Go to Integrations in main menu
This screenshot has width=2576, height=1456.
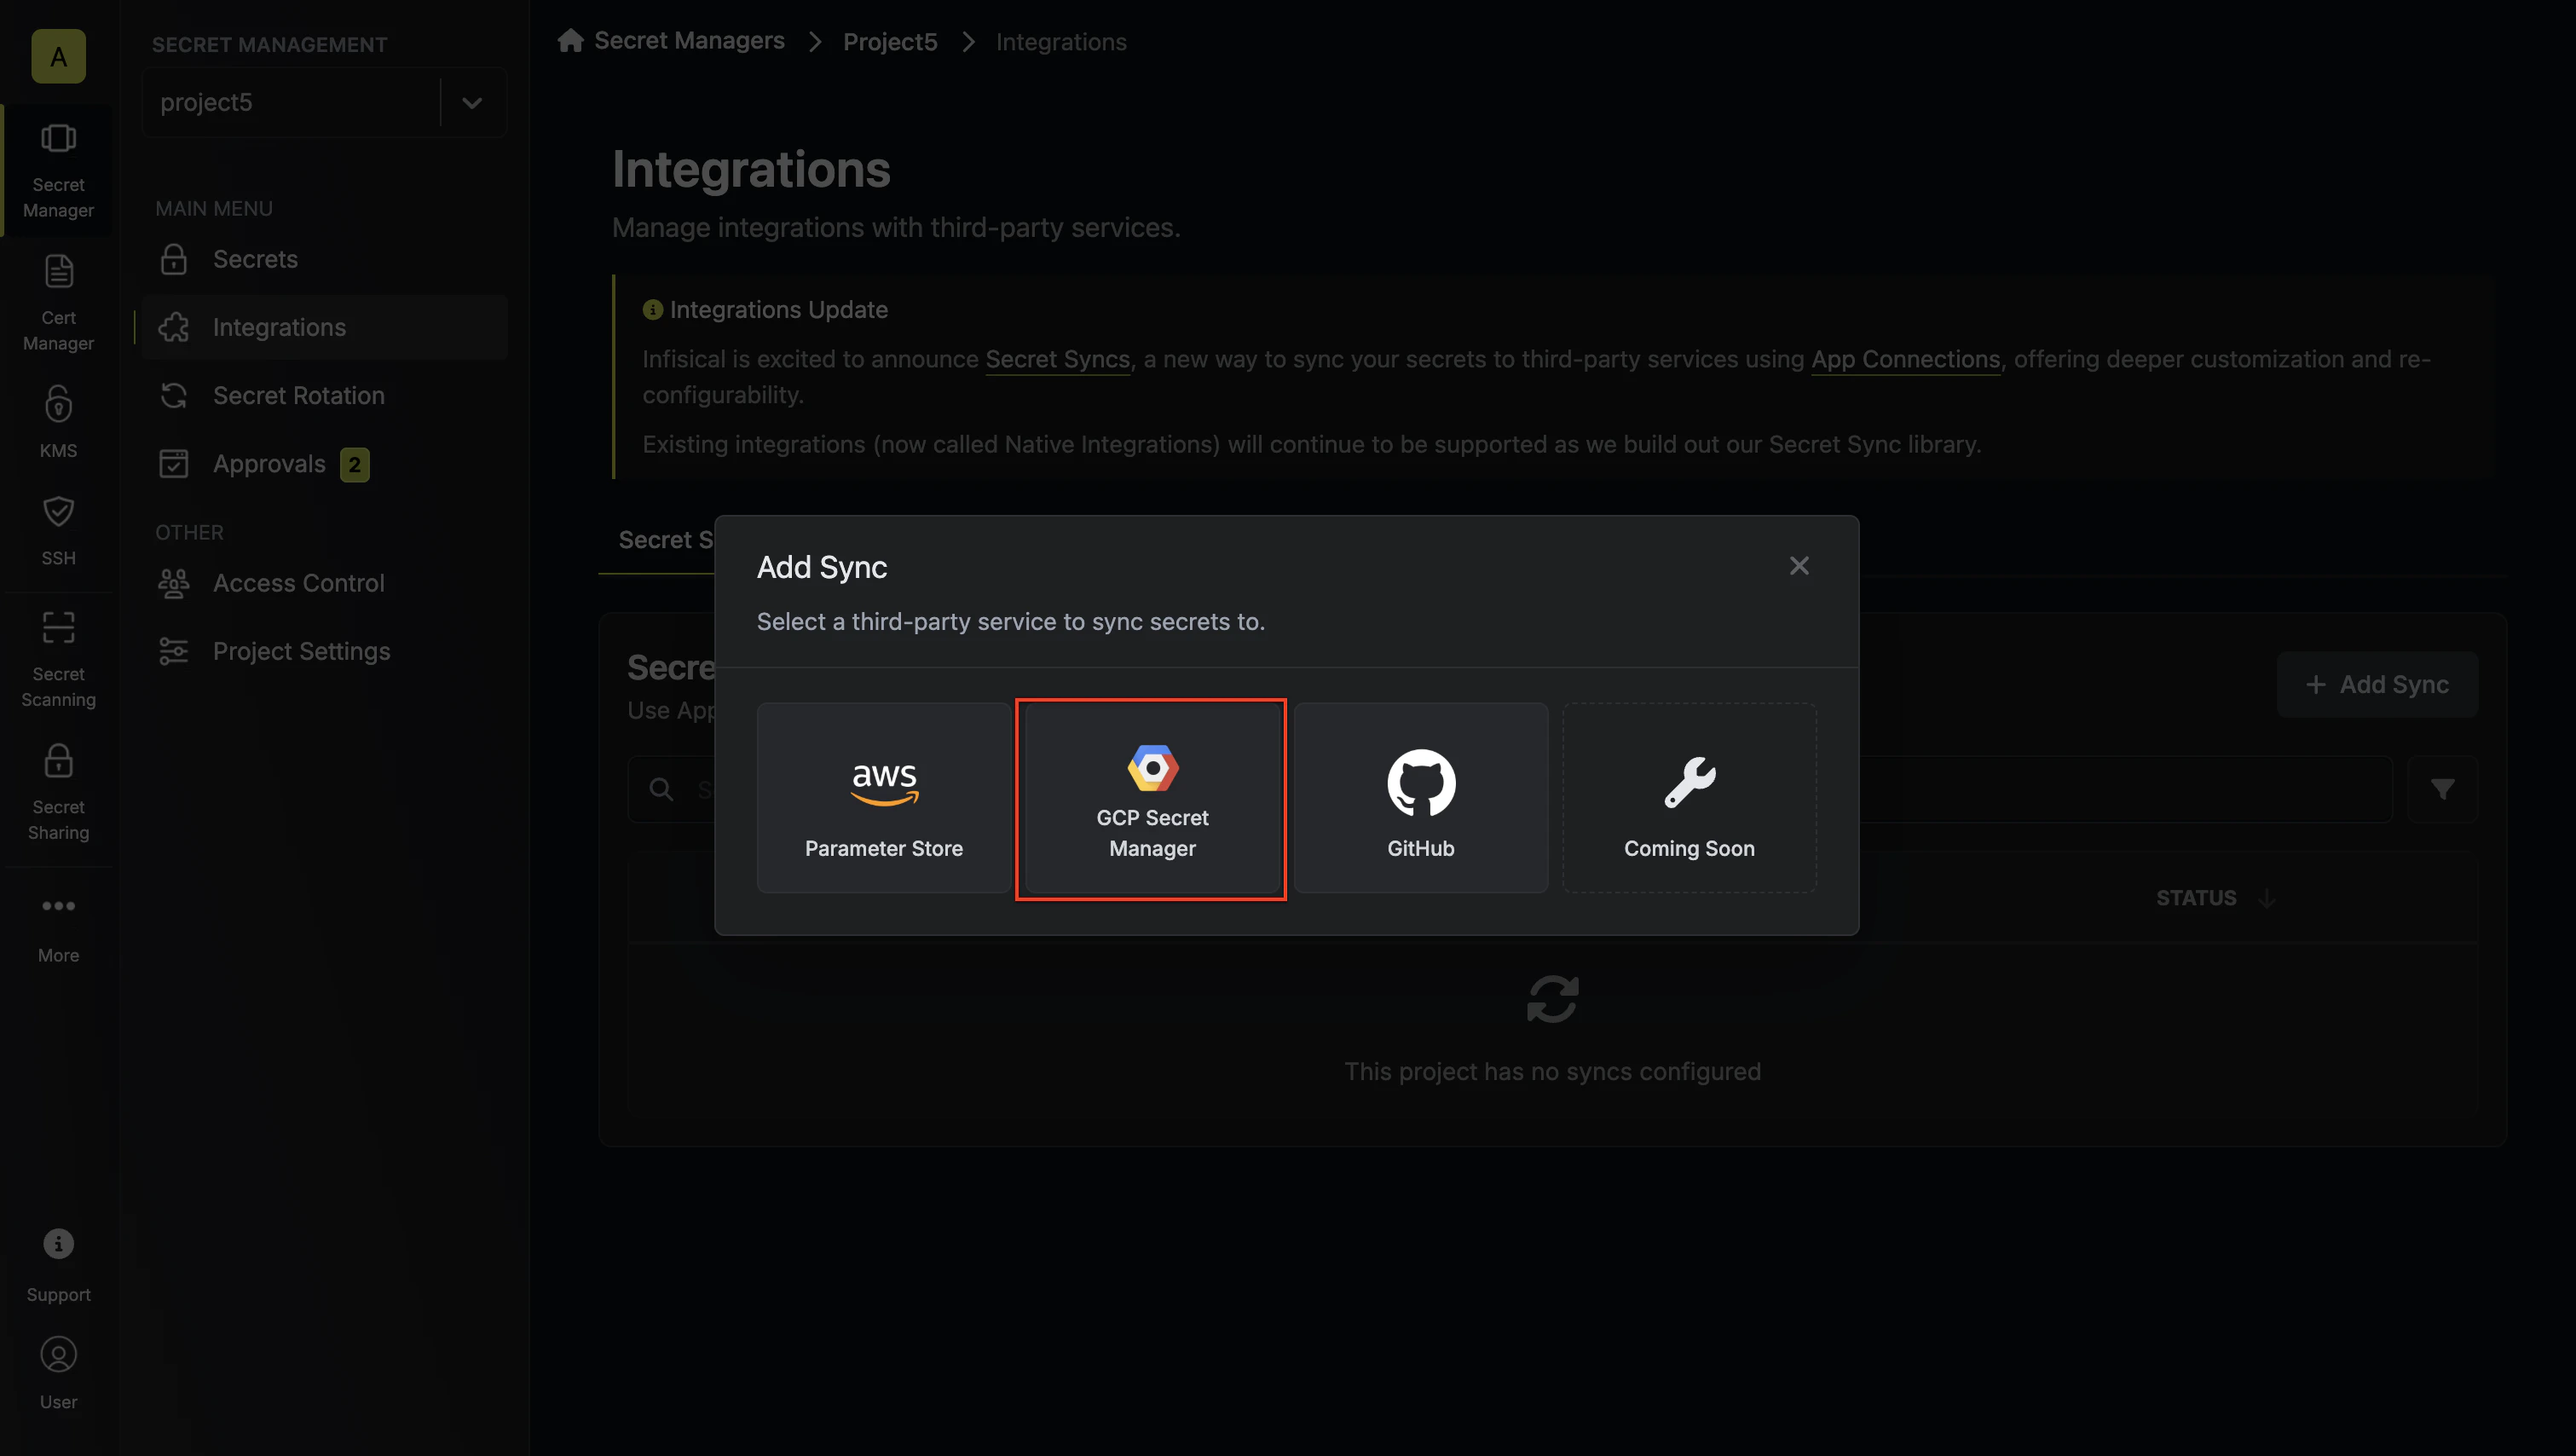tap(324, 327)
